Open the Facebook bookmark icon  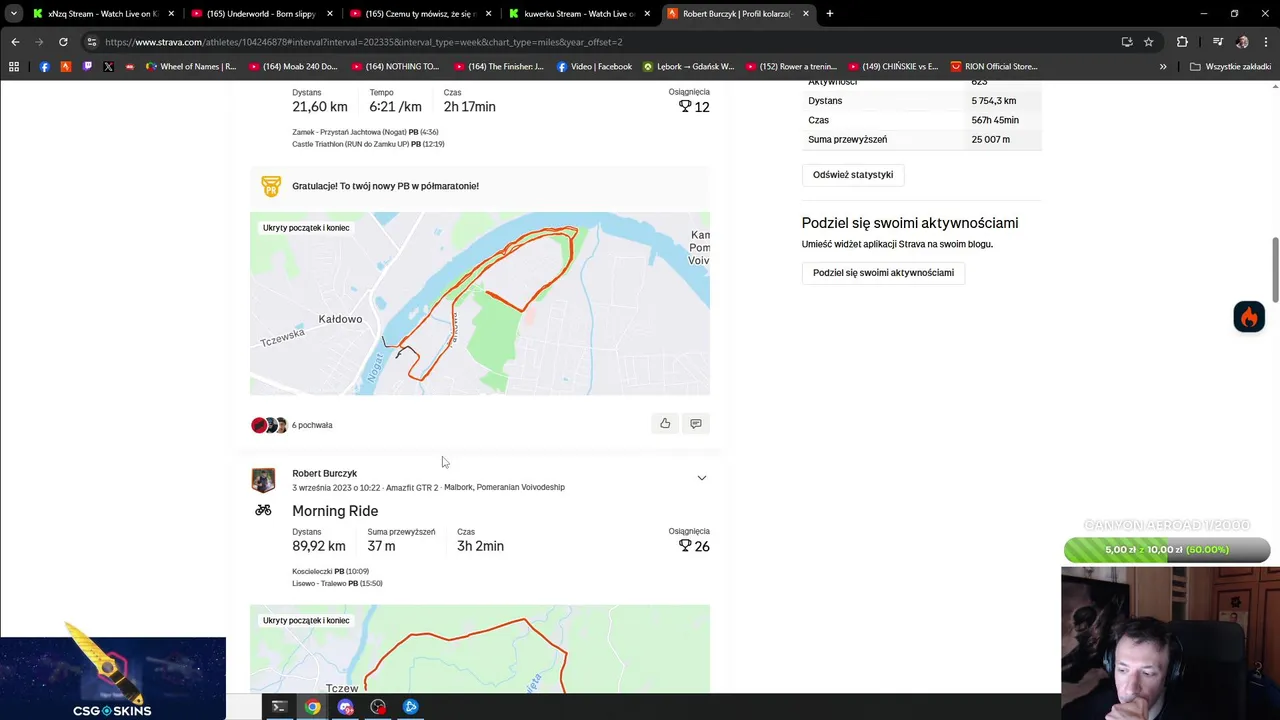(44, 66)
